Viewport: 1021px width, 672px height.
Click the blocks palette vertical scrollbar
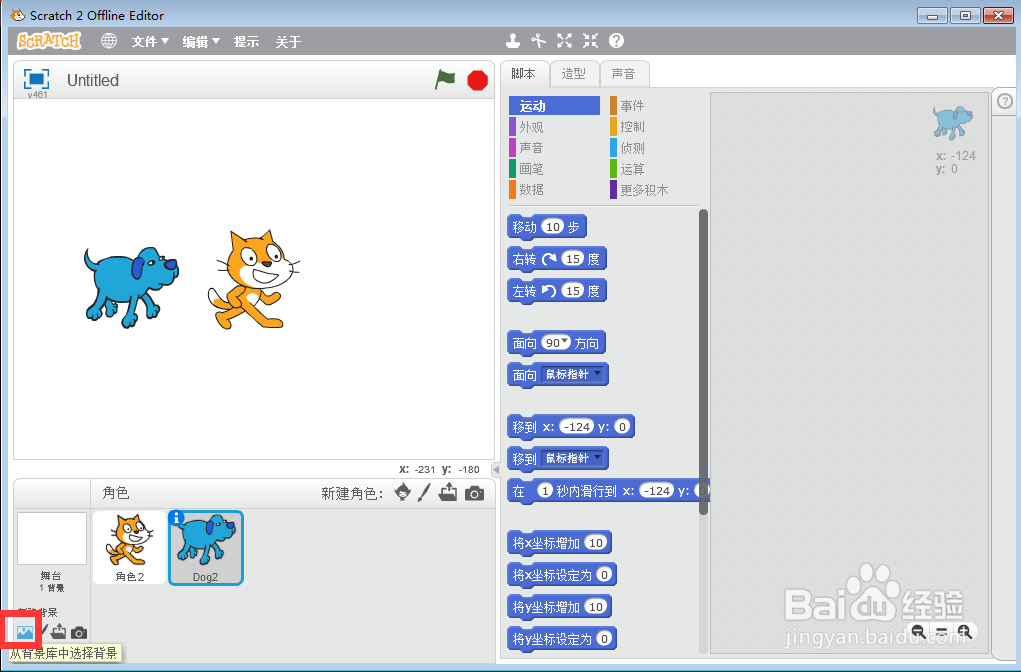703,362
